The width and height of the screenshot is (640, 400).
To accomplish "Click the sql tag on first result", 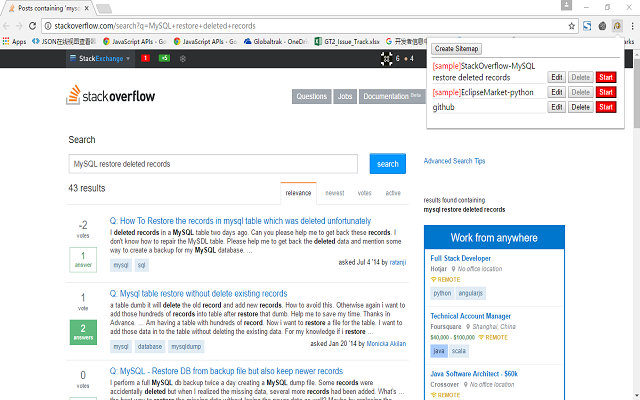I will pyautogui.click(x=141, y=265).
